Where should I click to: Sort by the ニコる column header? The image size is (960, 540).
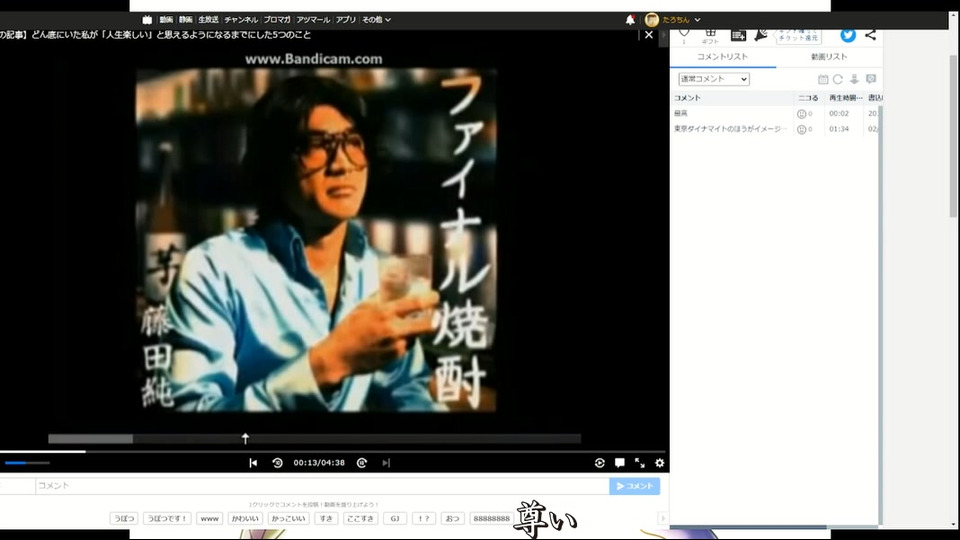click(x=808, y=98)
